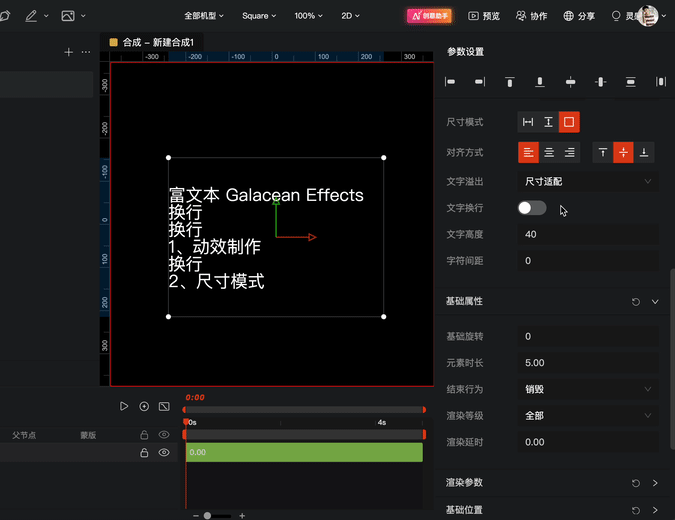
Task: Open the 结束行为 销毁 dropdown
Action: click(x=588, y=390)
